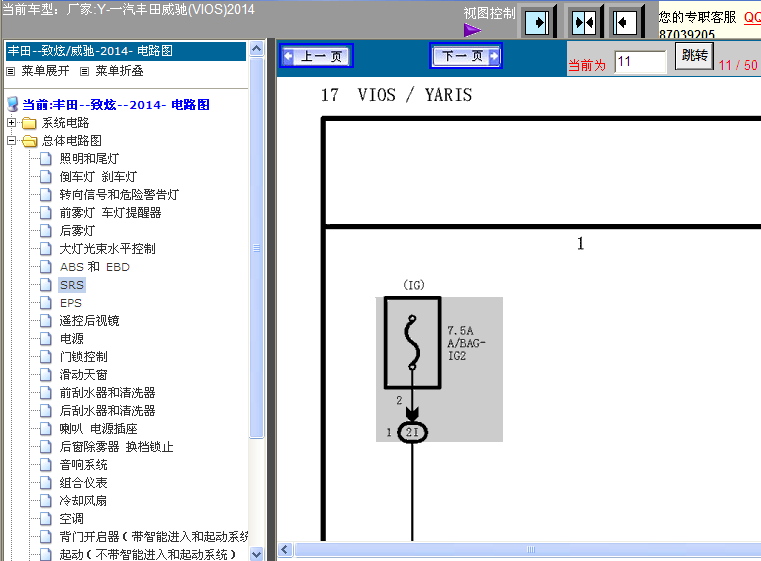Open the ABS 和 EBD diagram
The image size is (761, 561).
(95, 267)
